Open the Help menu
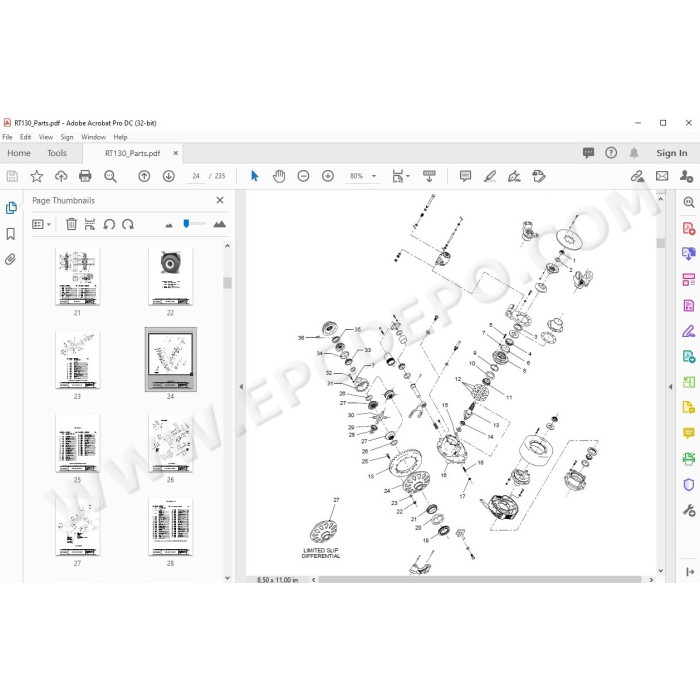The width and height of the screenshot is (700, 700). tap(120, 137)
